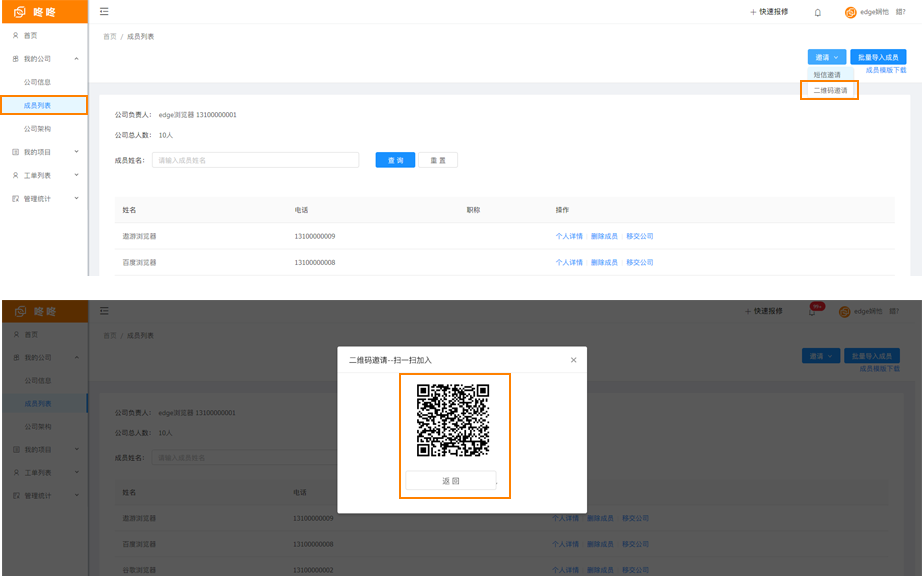The height and width of the screenshot is (576, 922).
Task: Open 公司架构 in the upper sidebar
Action: click(37, 129)
